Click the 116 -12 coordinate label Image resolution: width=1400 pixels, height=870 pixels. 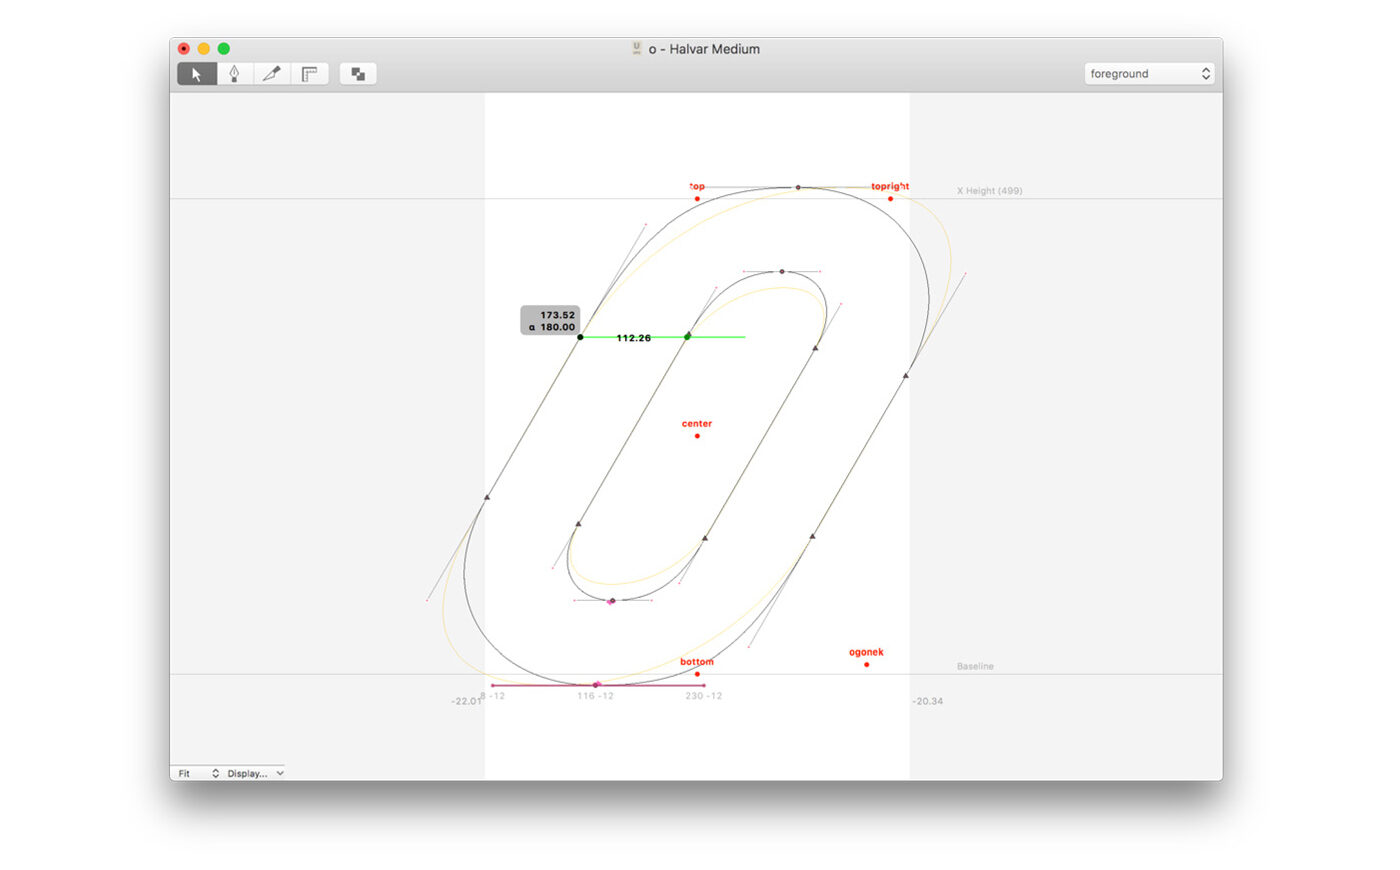coord(595,696)
